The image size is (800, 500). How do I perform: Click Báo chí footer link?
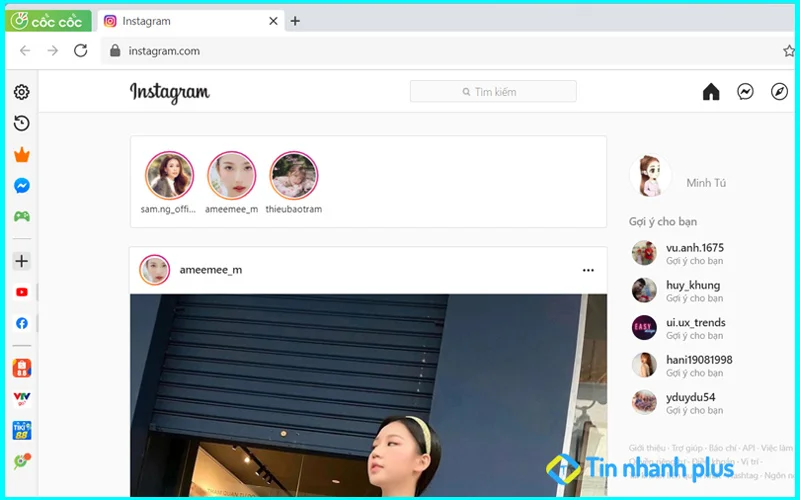[722, 448]
